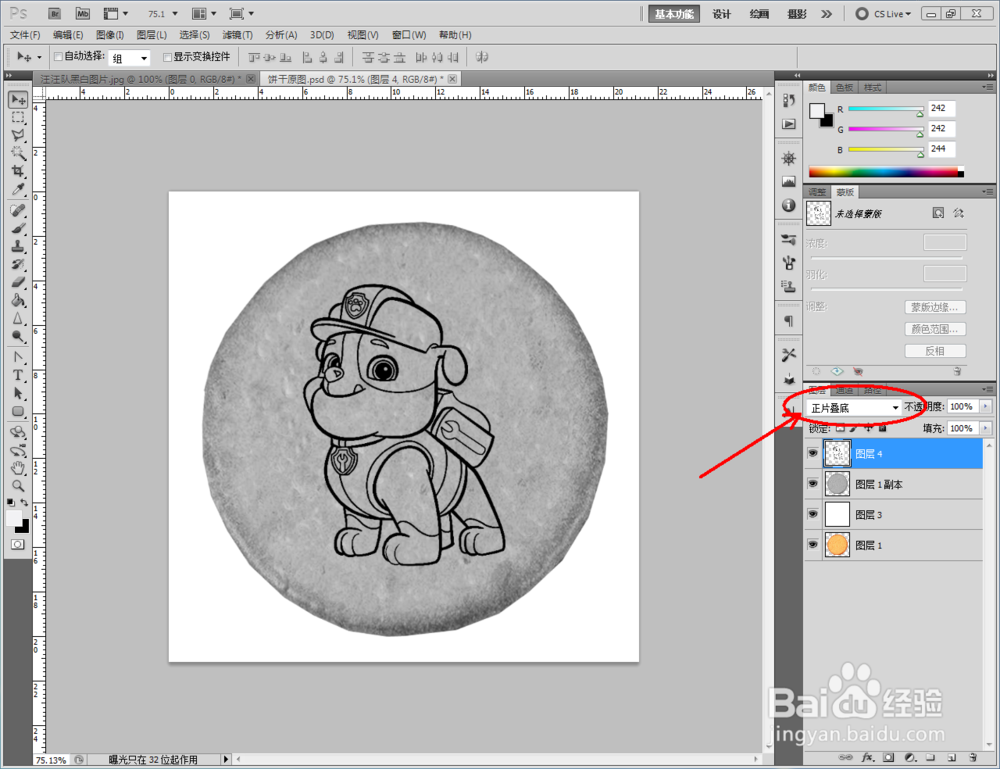Viewport: 1000px width, 769px height.
Task: Select the Eraser tool
Action: 18,282
